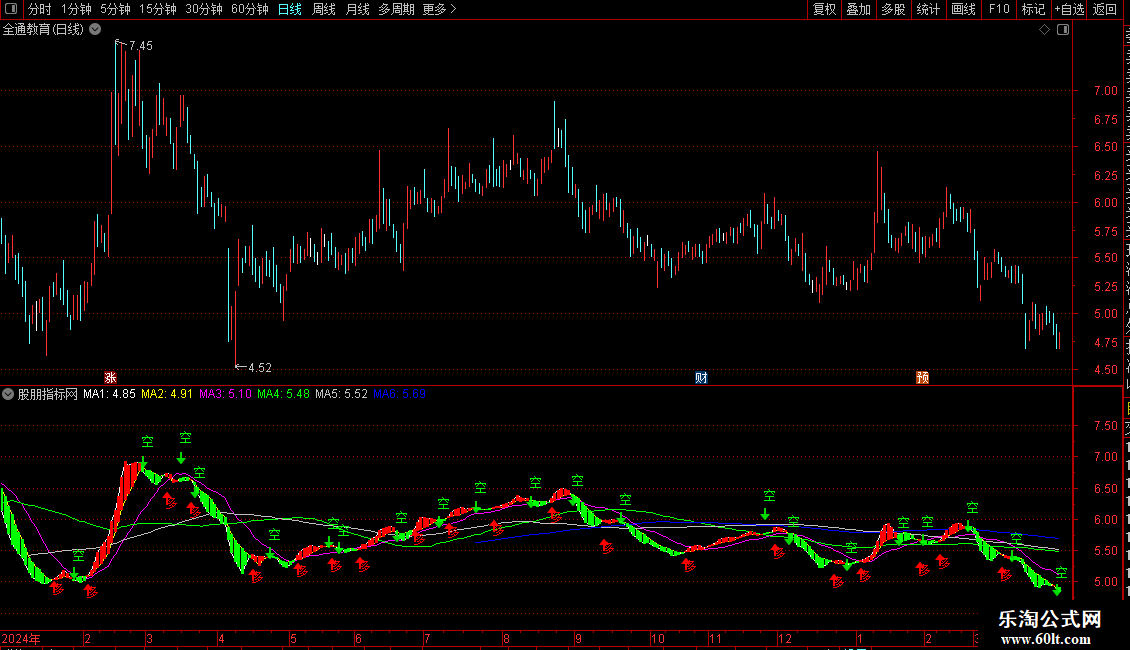Click the diamond icon in chart header

coord(1044,30)
